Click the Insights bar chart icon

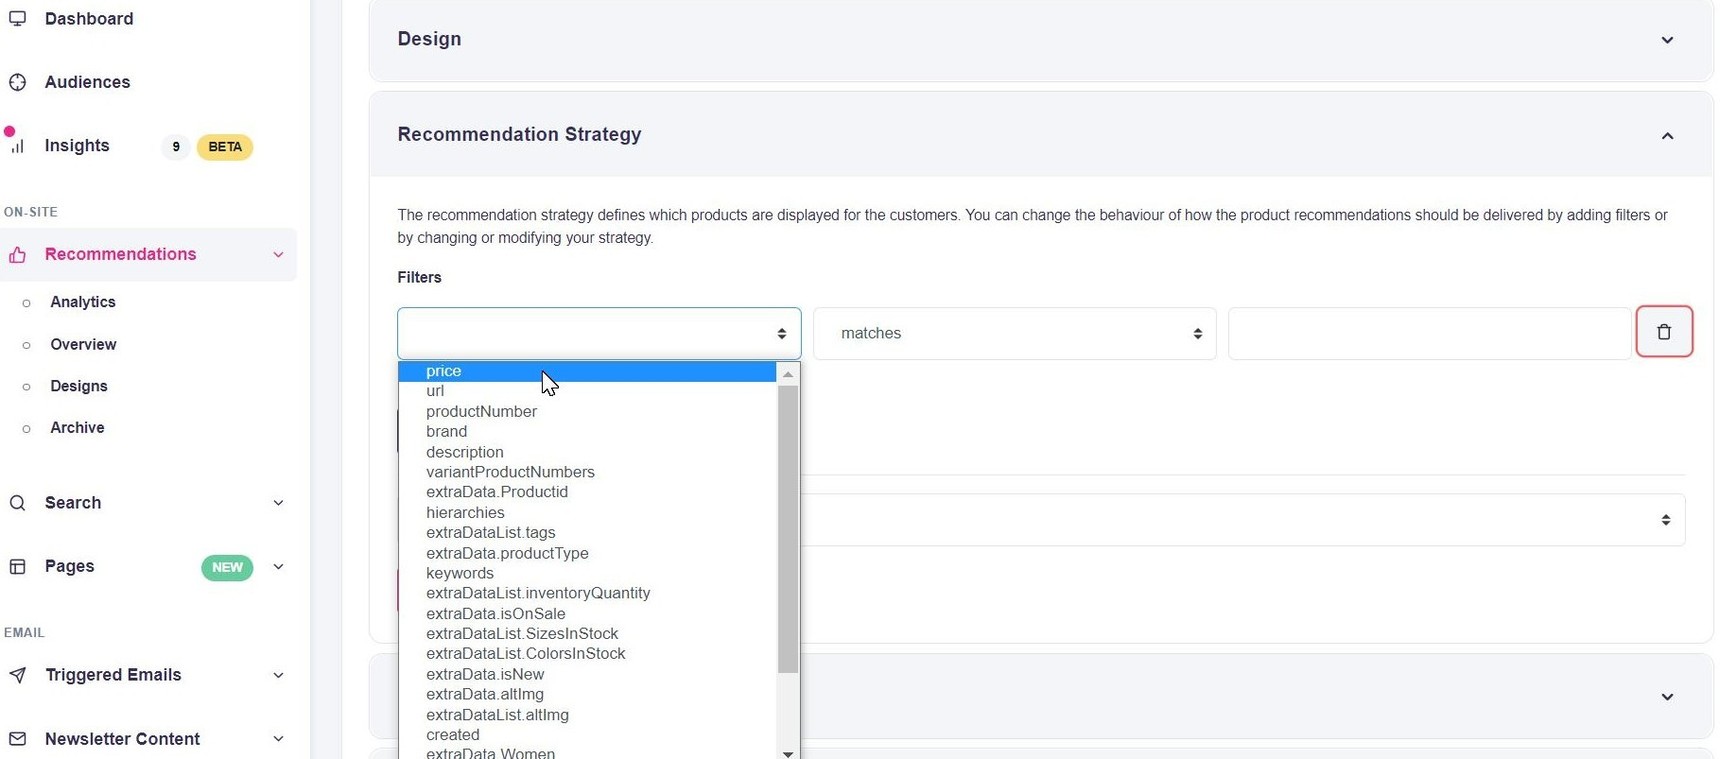tap(18, 146)
